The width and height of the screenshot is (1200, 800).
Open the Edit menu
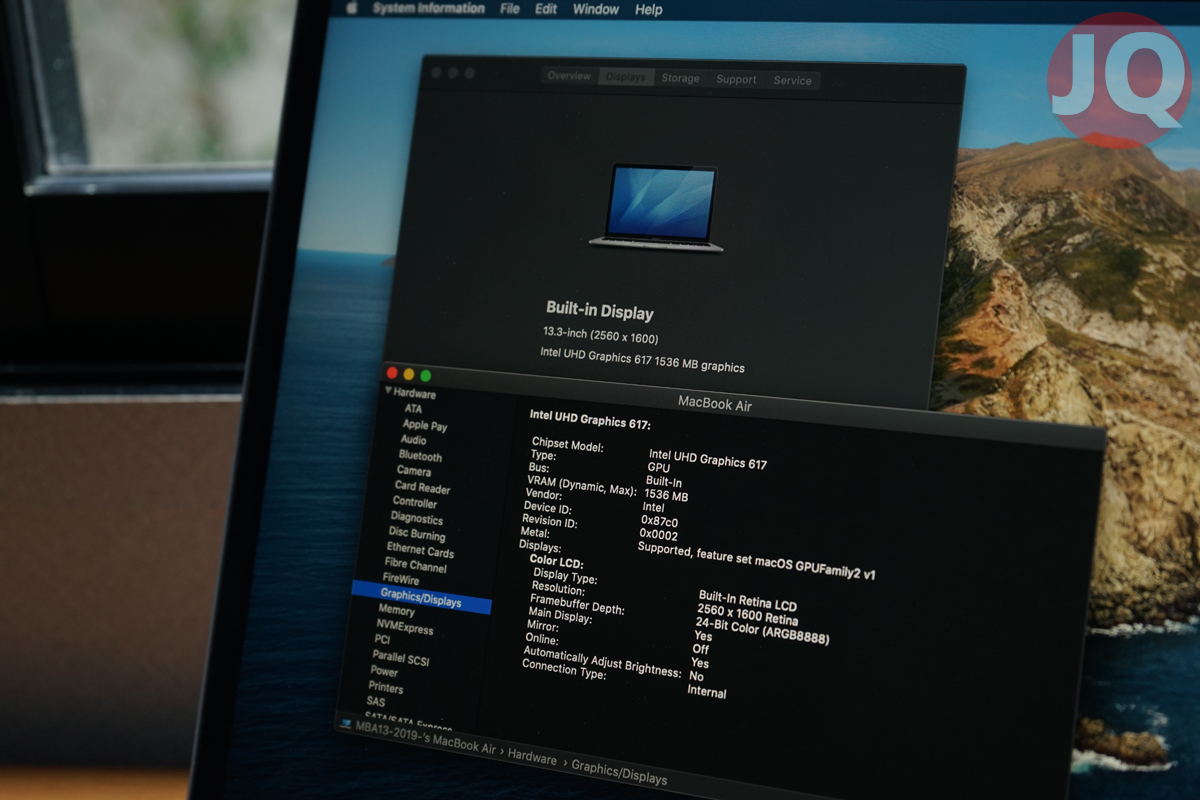click(546, 9)
